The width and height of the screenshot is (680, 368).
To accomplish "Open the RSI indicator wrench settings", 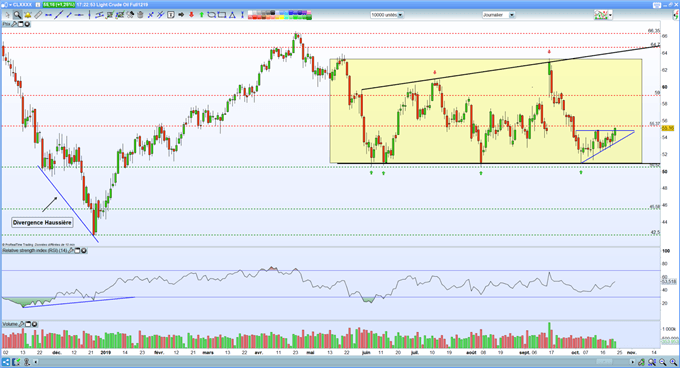I will tap(72, 251).
